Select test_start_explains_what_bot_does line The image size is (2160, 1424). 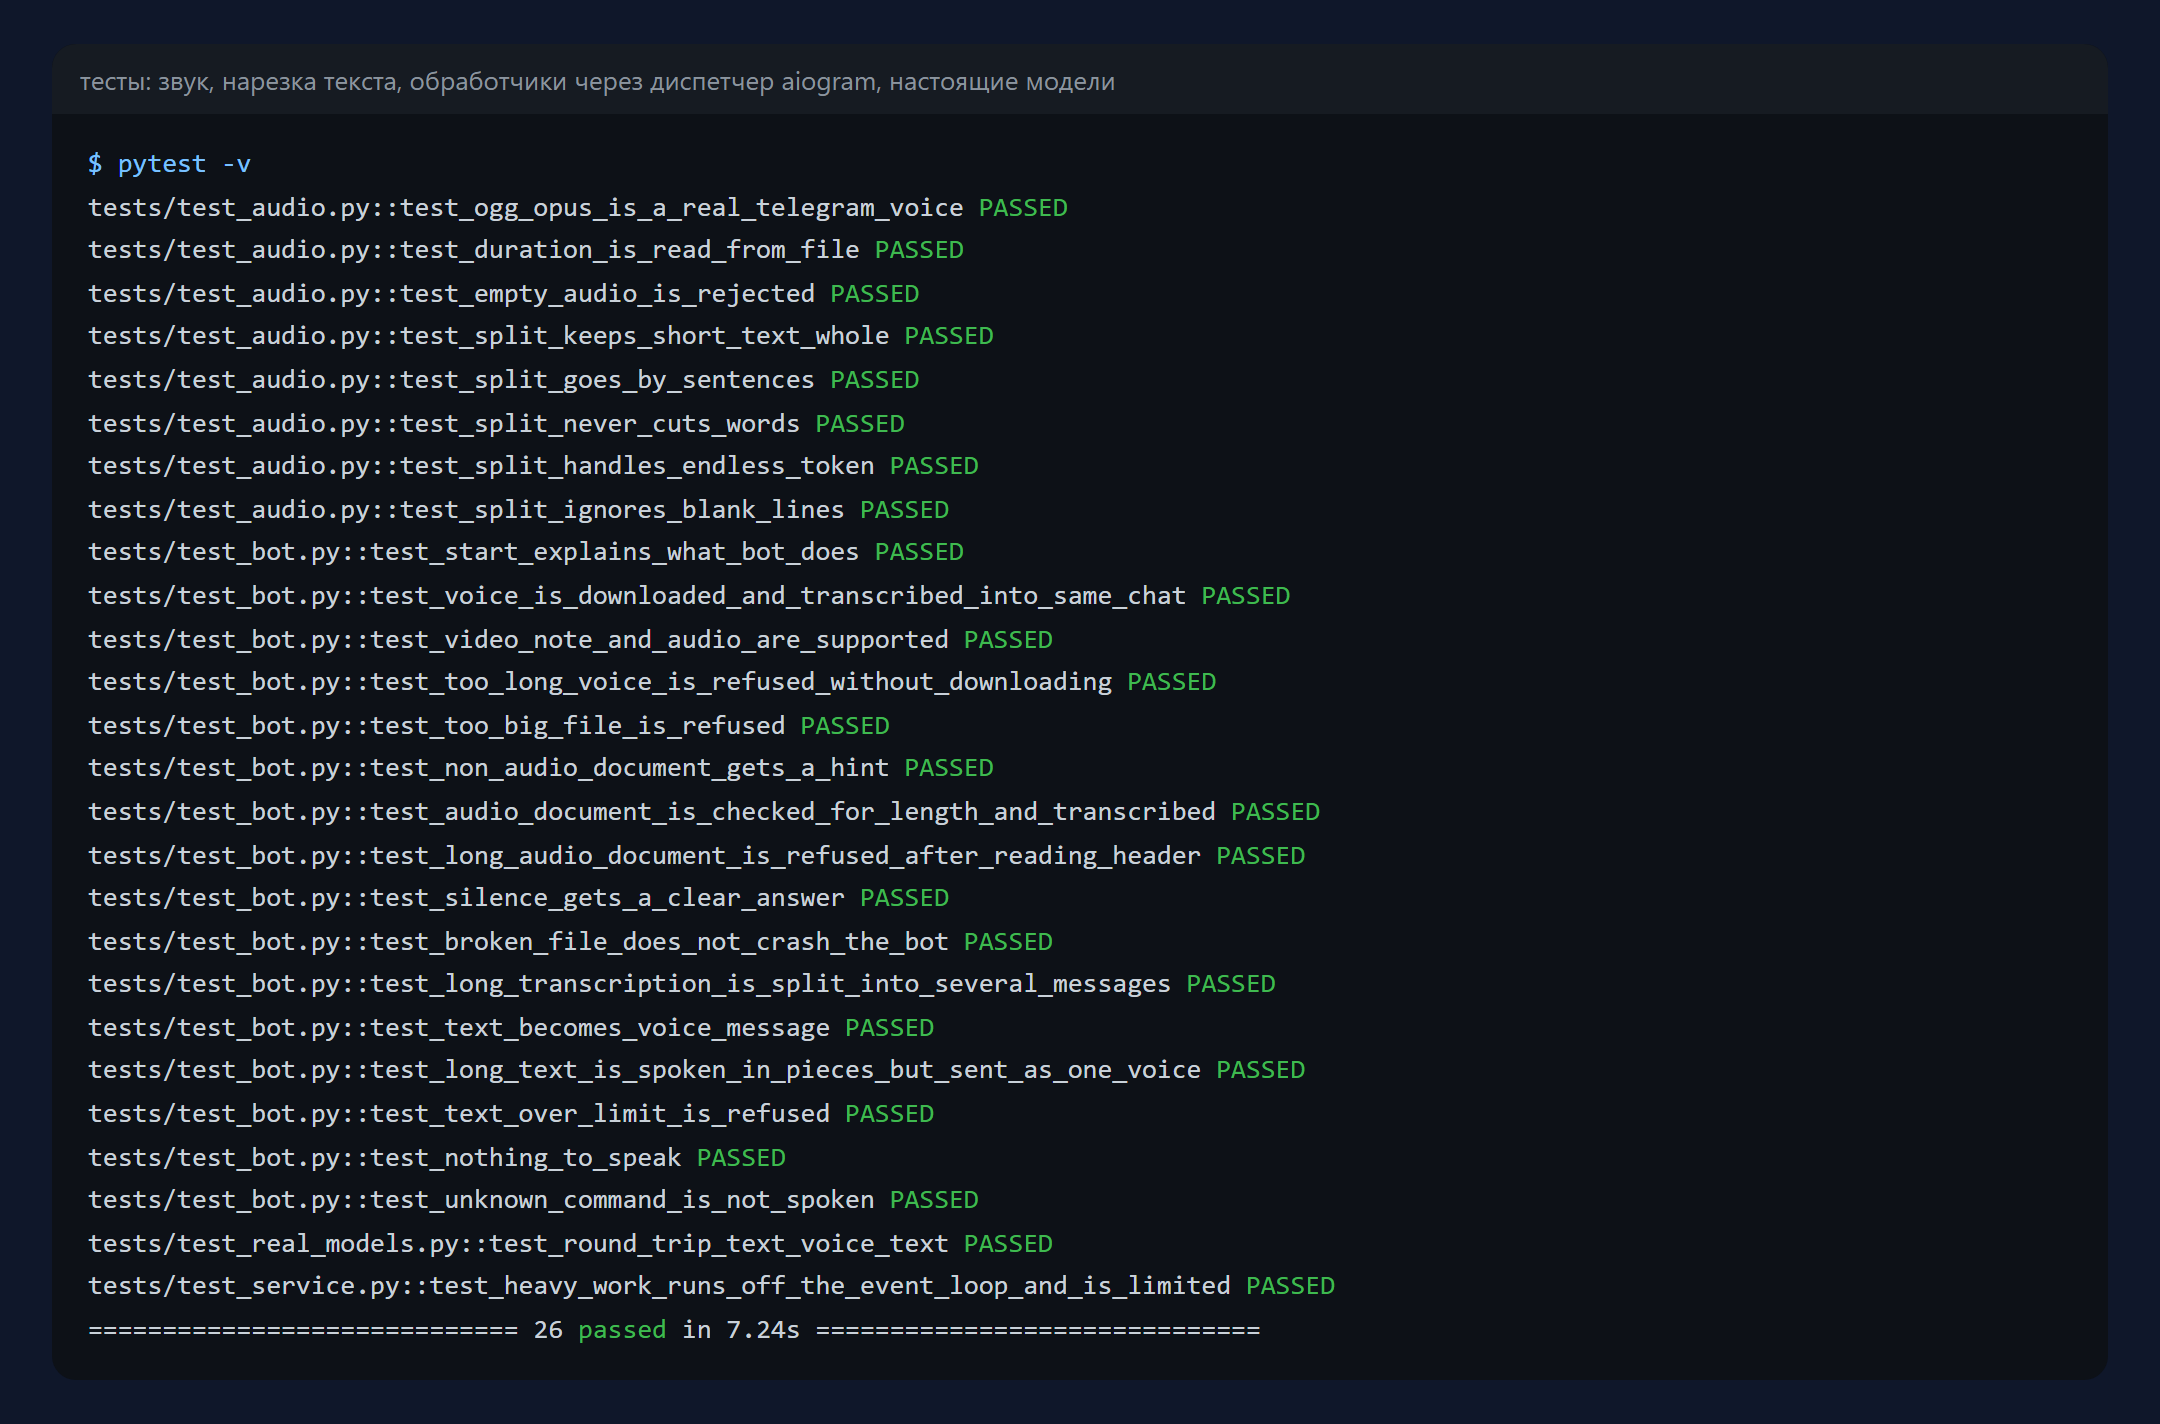[526, 552]
